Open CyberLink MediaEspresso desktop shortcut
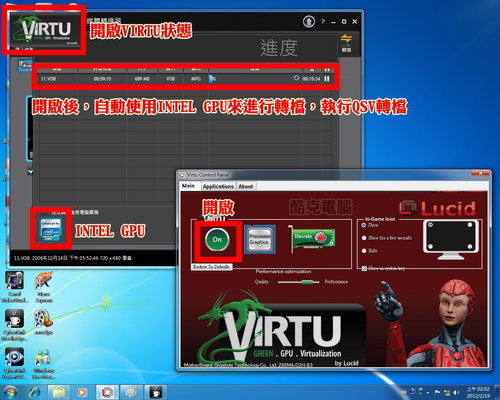This screenshot has width=500, height=400. [x=14, y=325]
